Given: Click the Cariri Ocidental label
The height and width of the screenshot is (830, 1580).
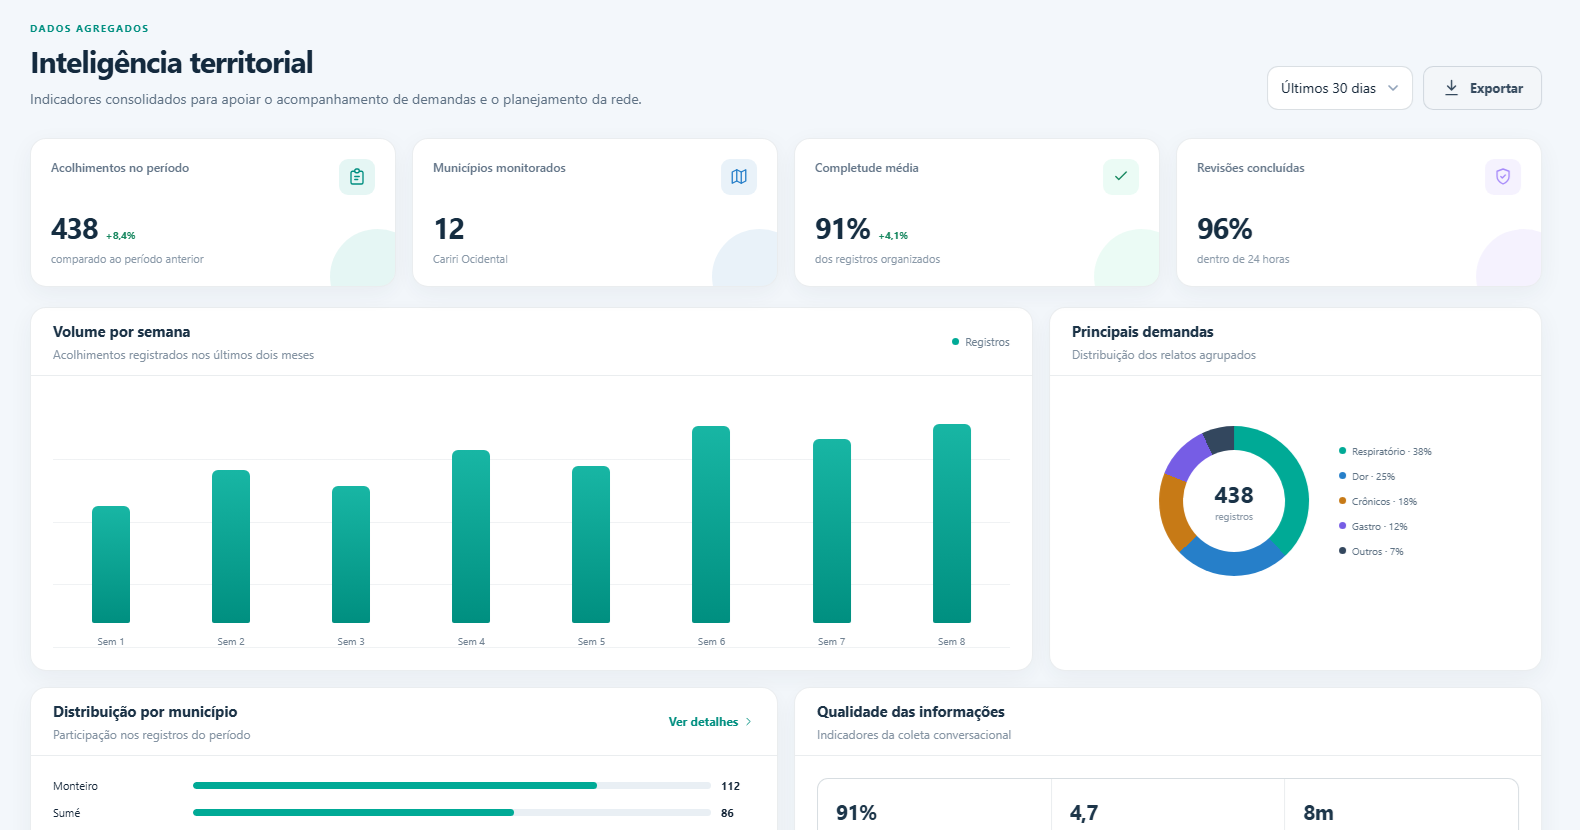Looking at the screenshot, I should (470, 259).
